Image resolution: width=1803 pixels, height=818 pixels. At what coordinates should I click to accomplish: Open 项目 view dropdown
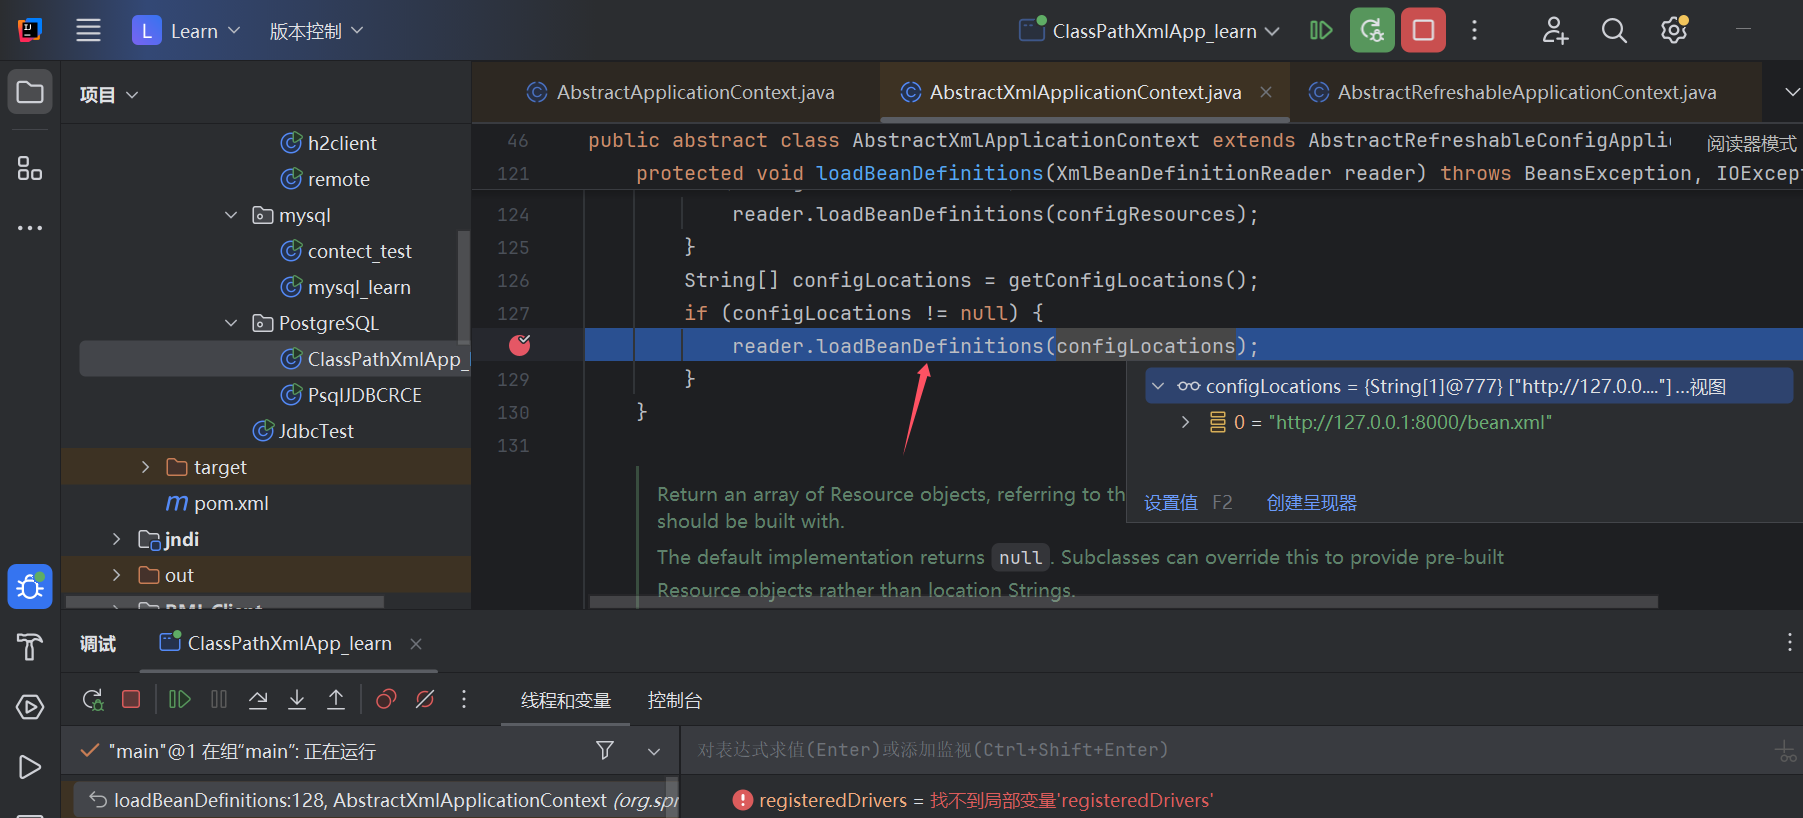[x=109, y=95]
